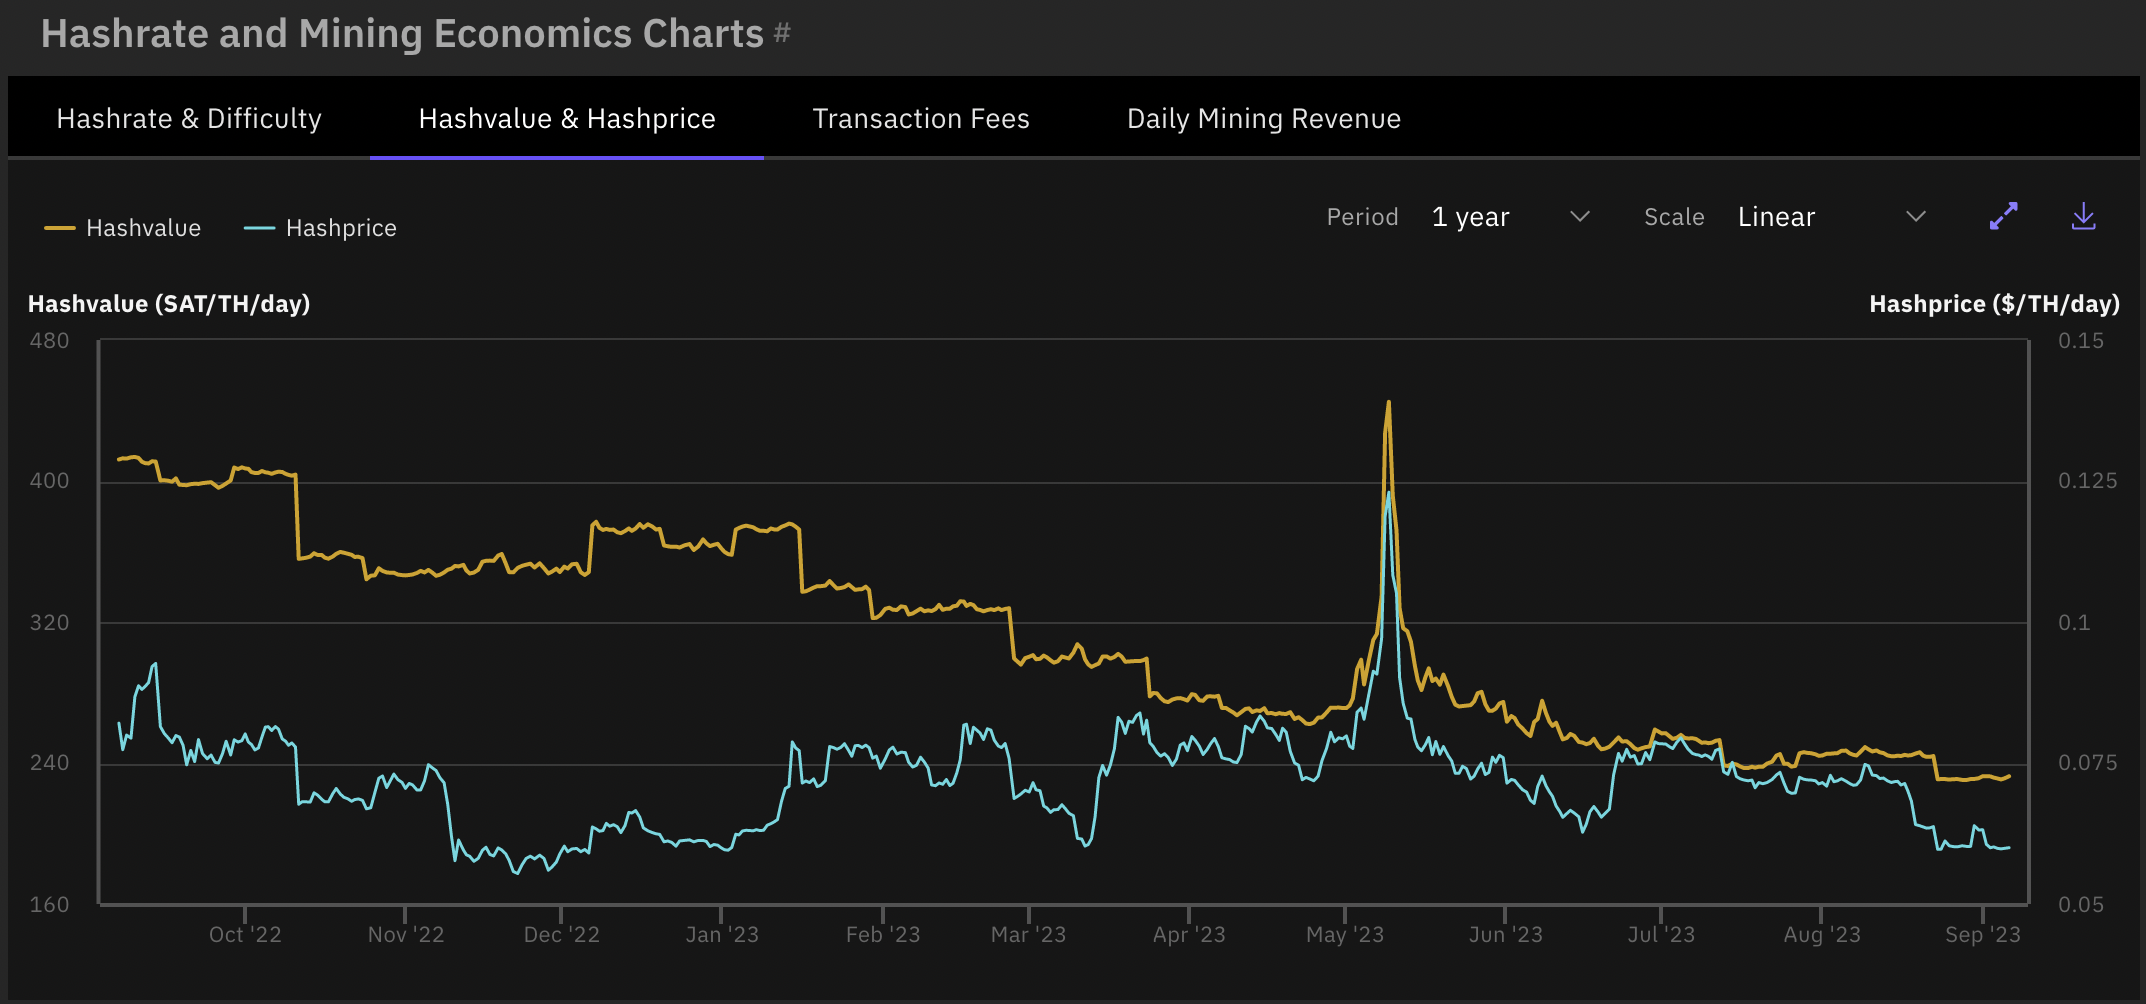2146x1004 pixels.
Task: Click the Mar '23 x-axis label
Action: 1028,934
